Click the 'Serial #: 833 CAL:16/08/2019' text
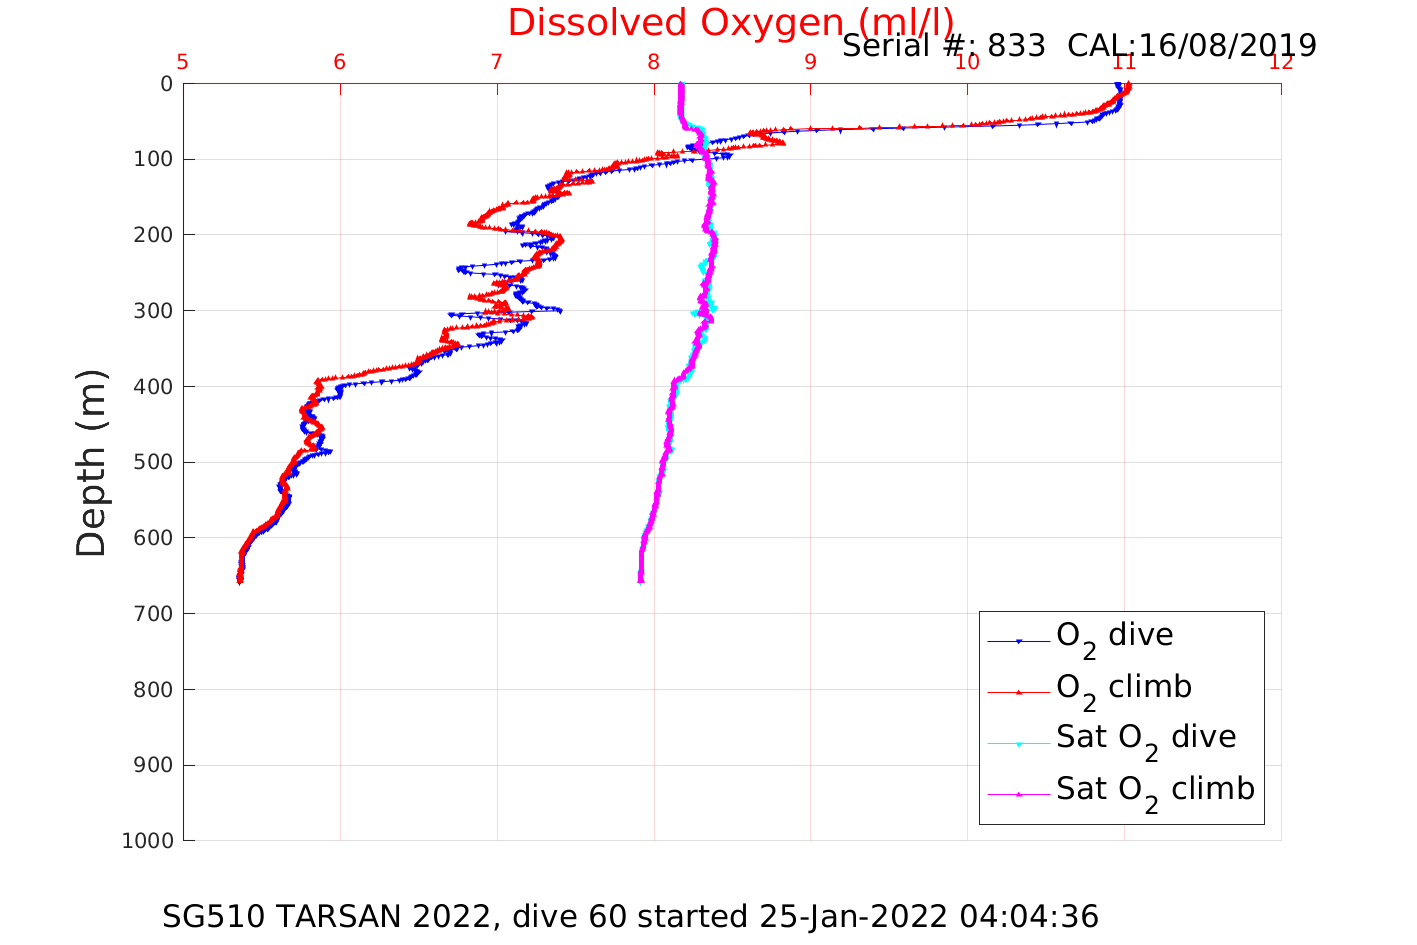The height and width of the screenshot is (945, 1417). (1079, 45)
